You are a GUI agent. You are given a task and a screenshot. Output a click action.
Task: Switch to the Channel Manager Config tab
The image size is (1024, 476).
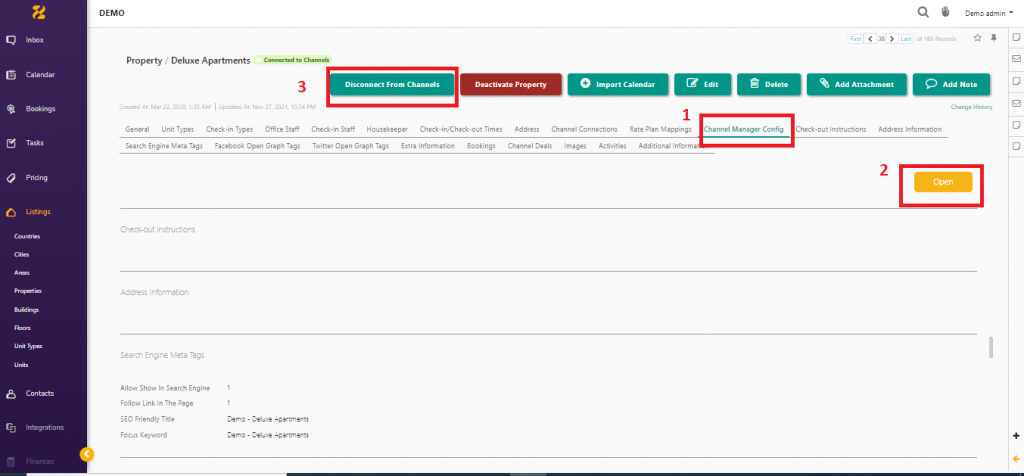coord(746,129)
